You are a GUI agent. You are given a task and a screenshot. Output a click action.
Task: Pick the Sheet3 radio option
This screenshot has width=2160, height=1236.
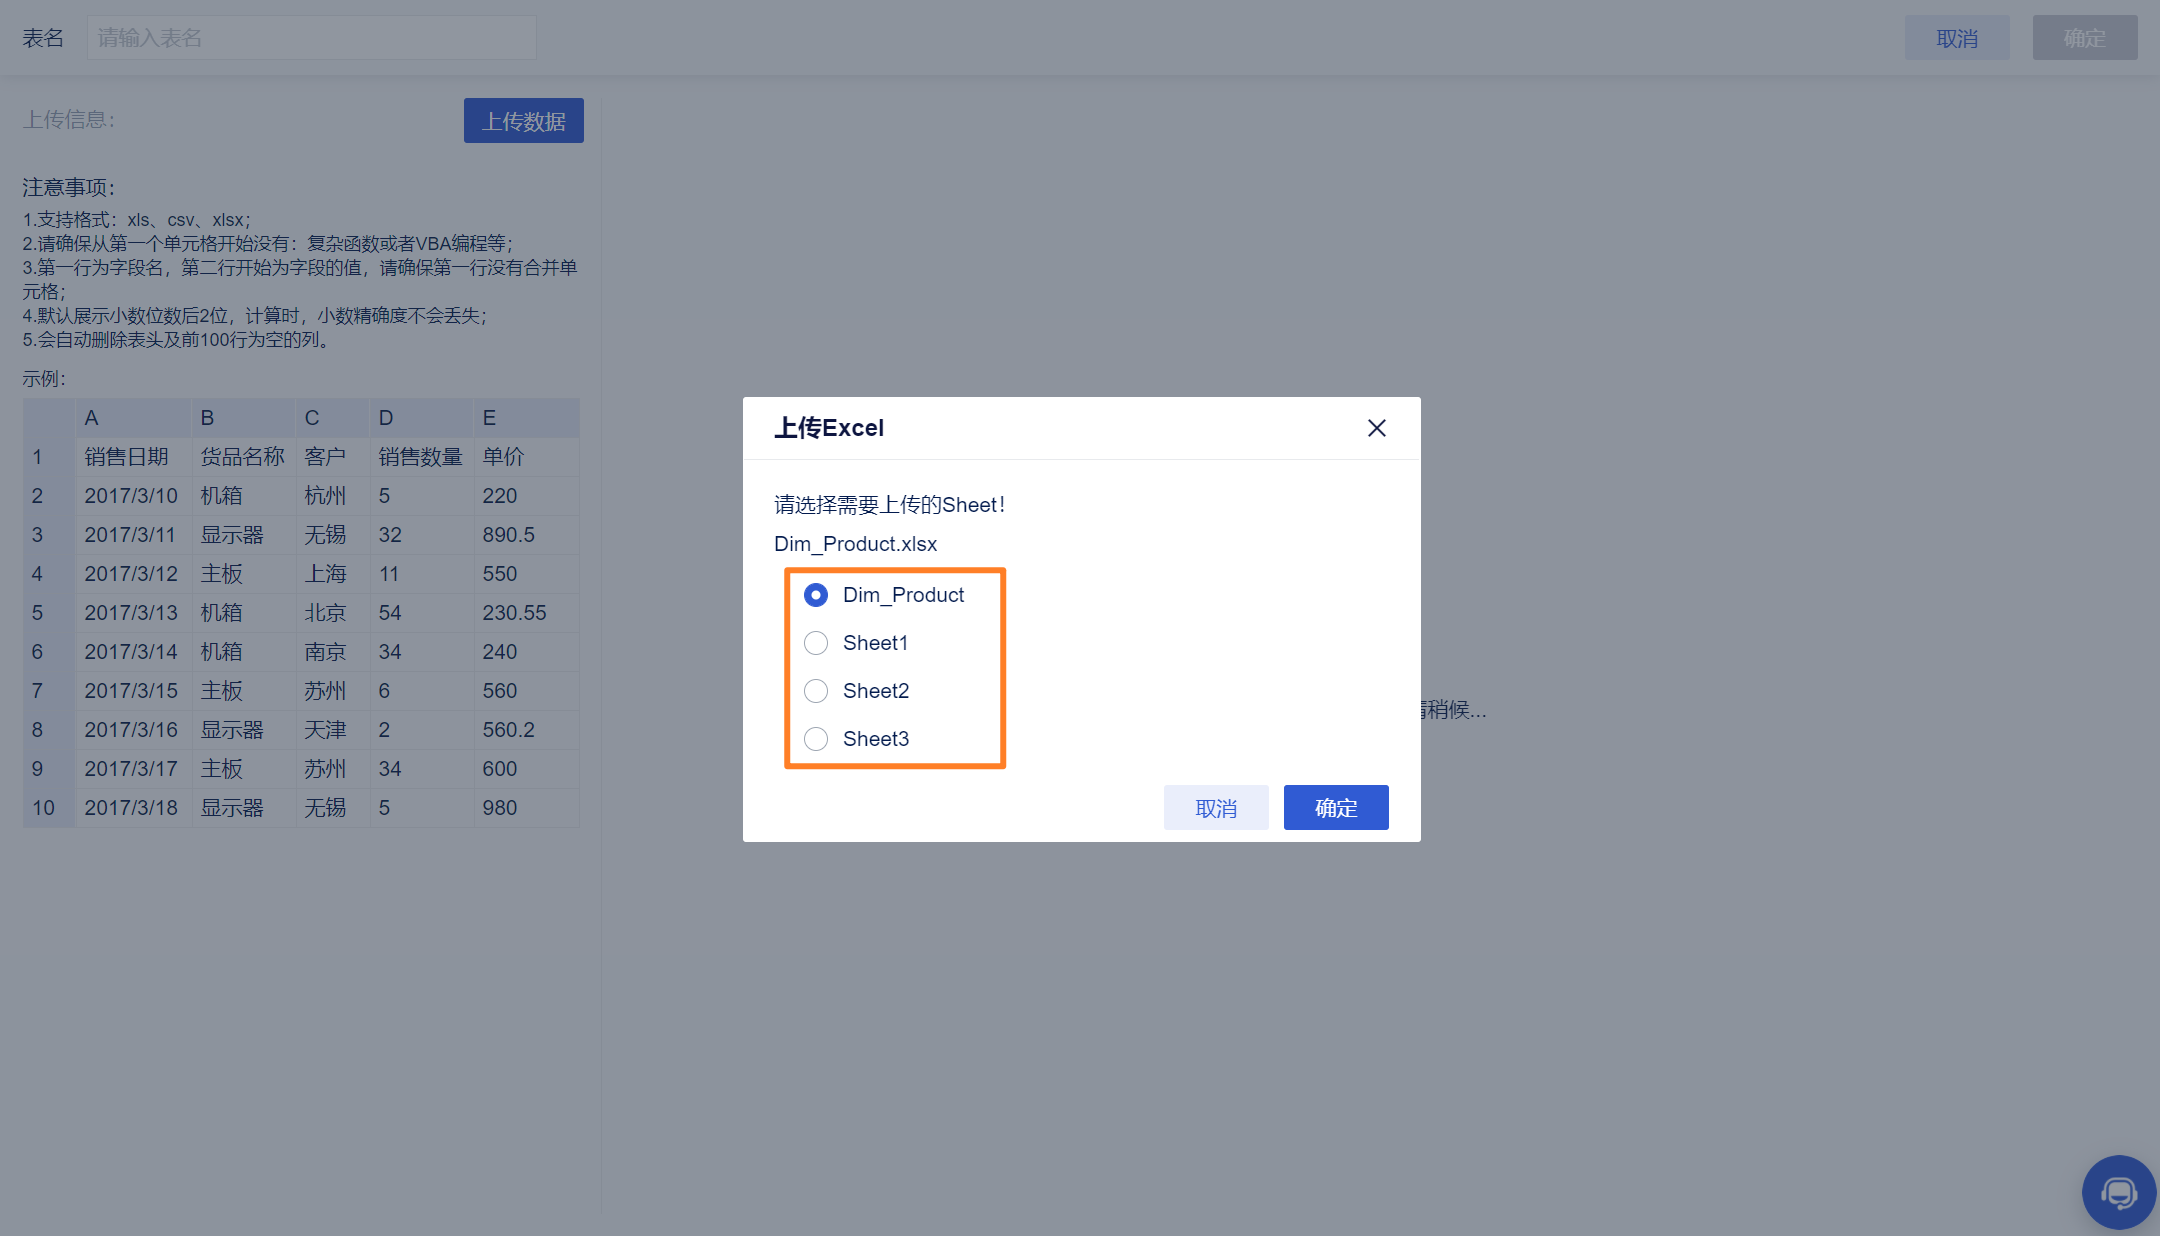click(816, 739)
